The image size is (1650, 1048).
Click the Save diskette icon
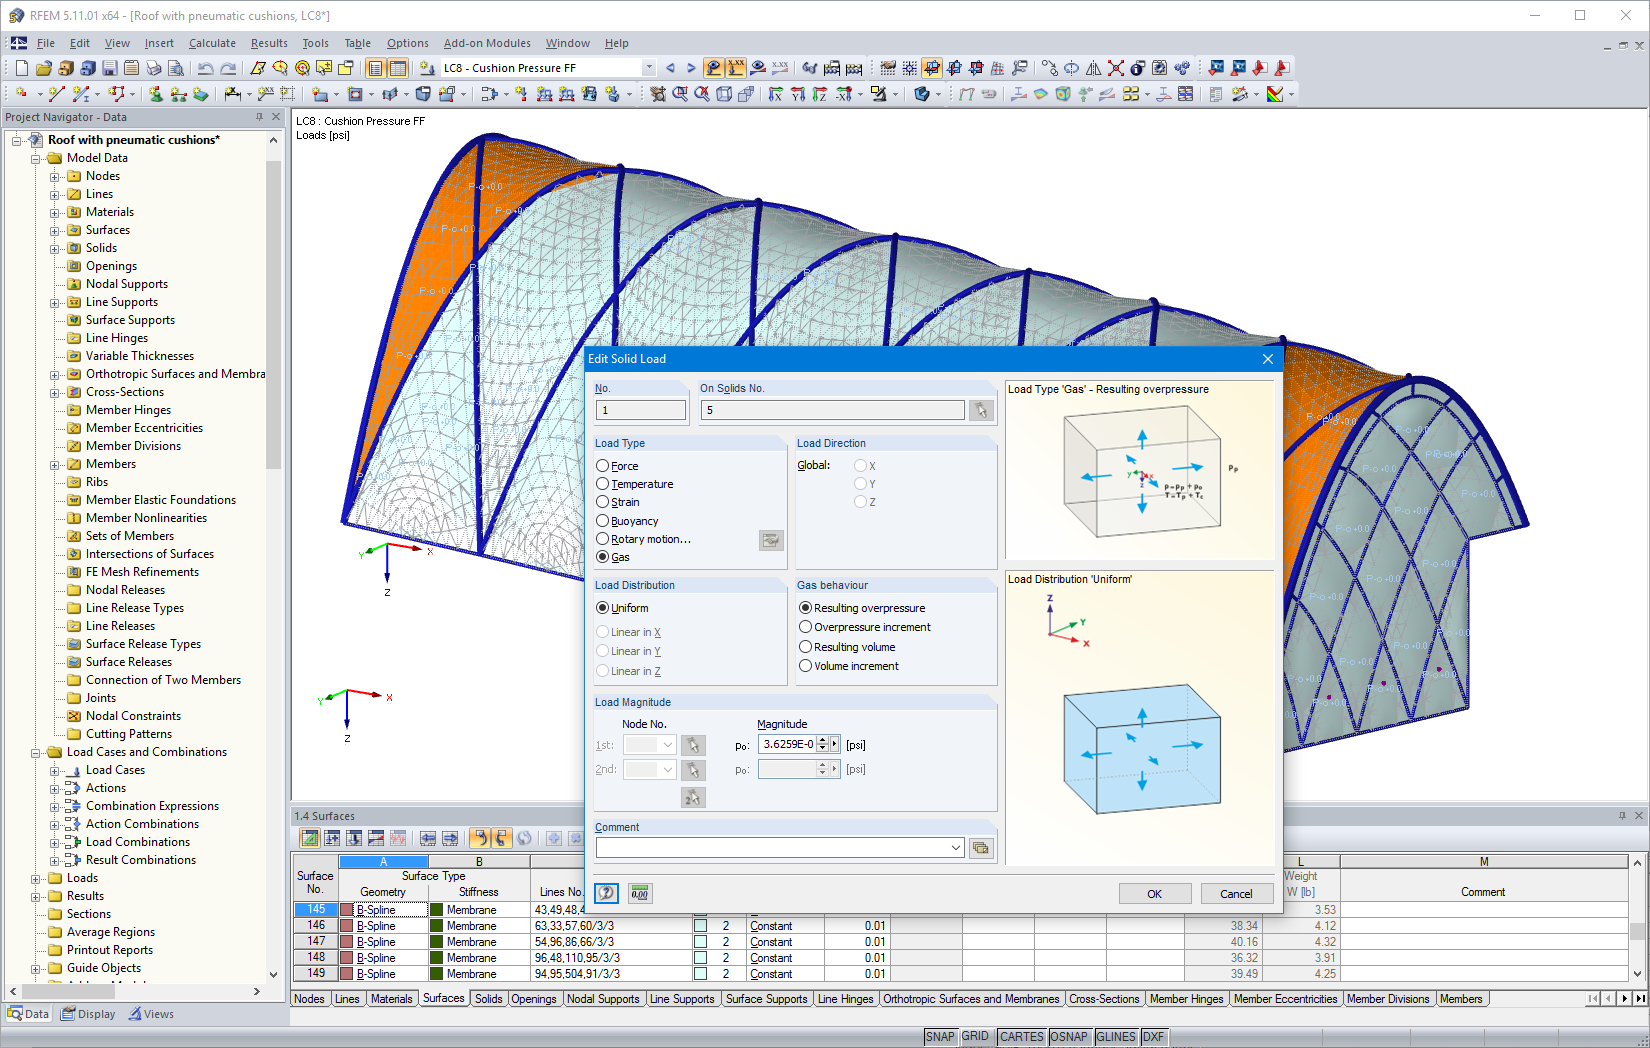(x=109, y=68)
